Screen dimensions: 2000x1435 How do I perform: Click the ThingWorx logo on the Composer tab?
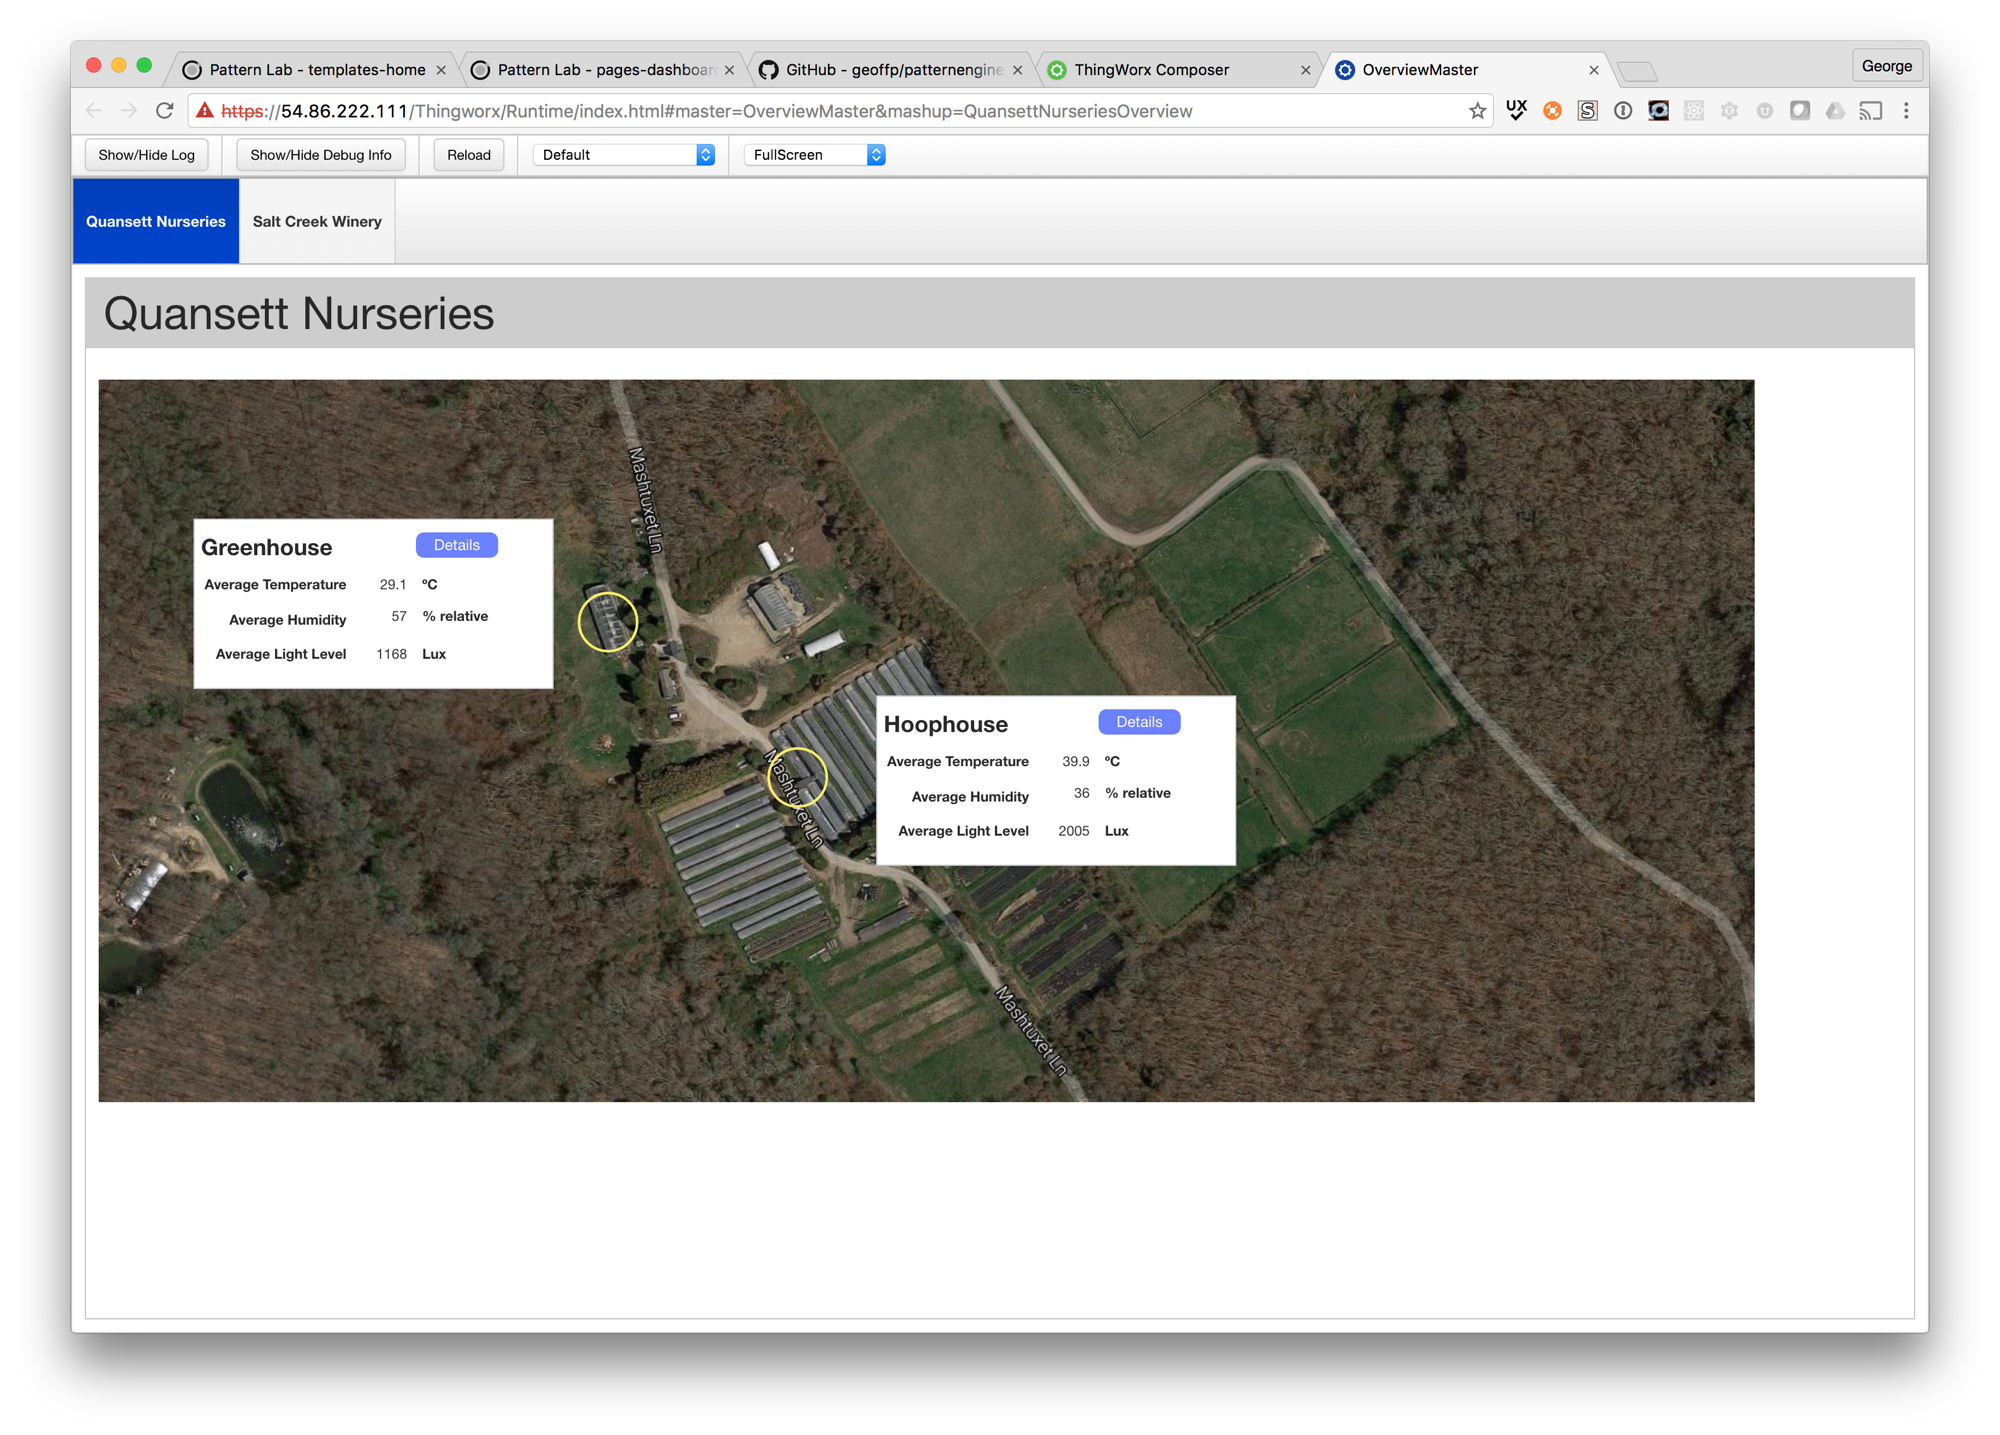1058,69
